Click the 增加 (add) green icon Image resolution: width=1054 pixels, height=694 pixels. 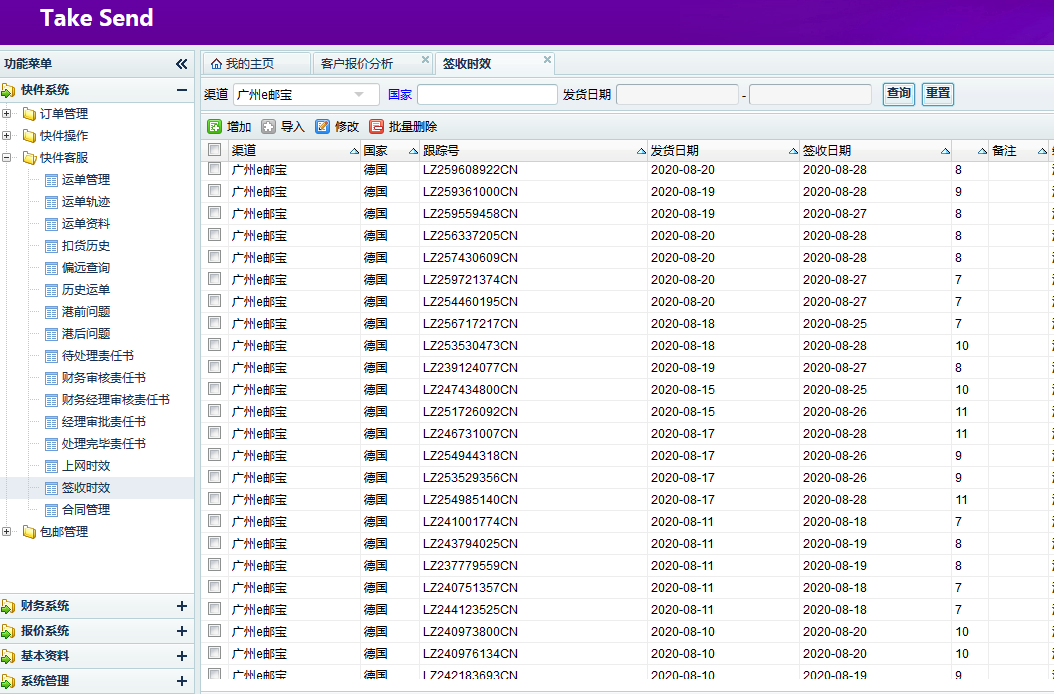tap(215, 127)
